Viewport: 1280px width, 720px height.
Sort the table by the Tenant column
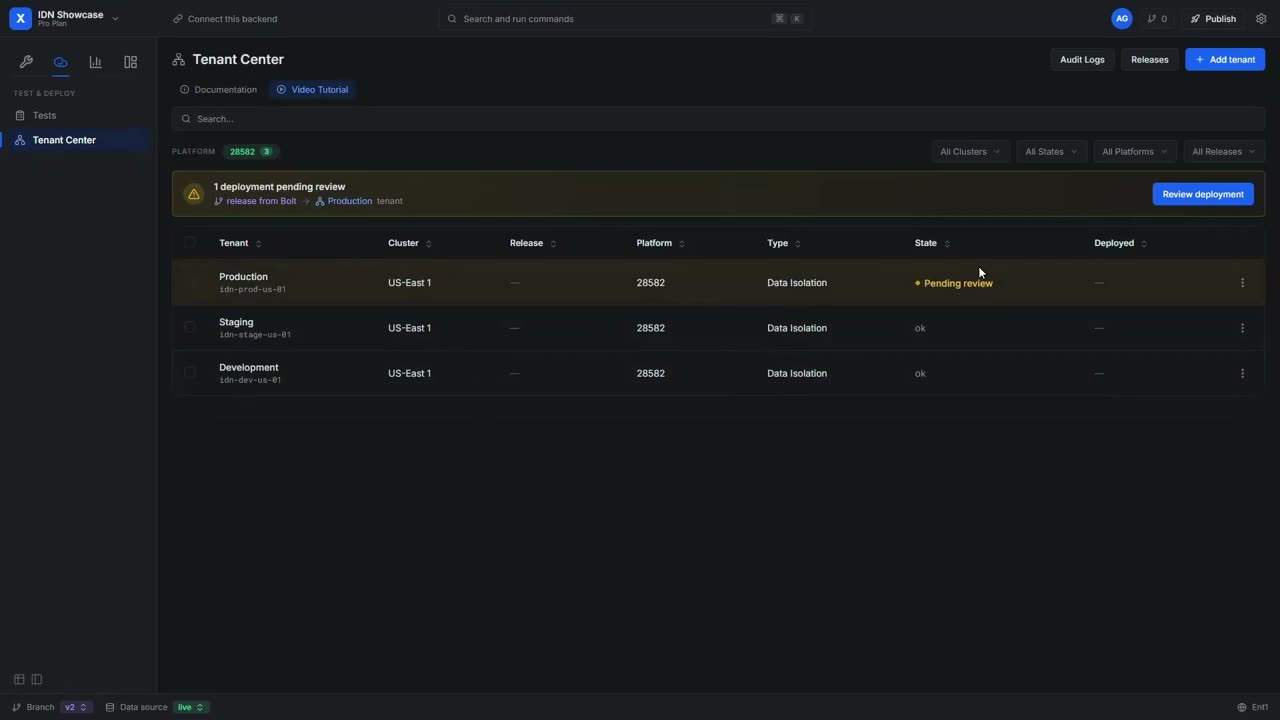pos(240,243)
